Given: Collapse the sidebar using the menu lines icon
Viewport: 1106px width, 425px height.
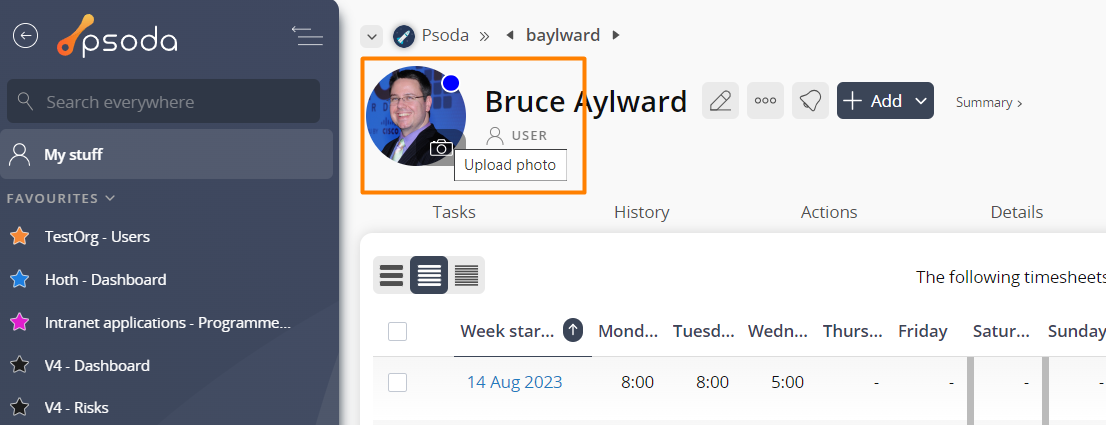Looking at the screenshot, I should click(x=308, y=35).
